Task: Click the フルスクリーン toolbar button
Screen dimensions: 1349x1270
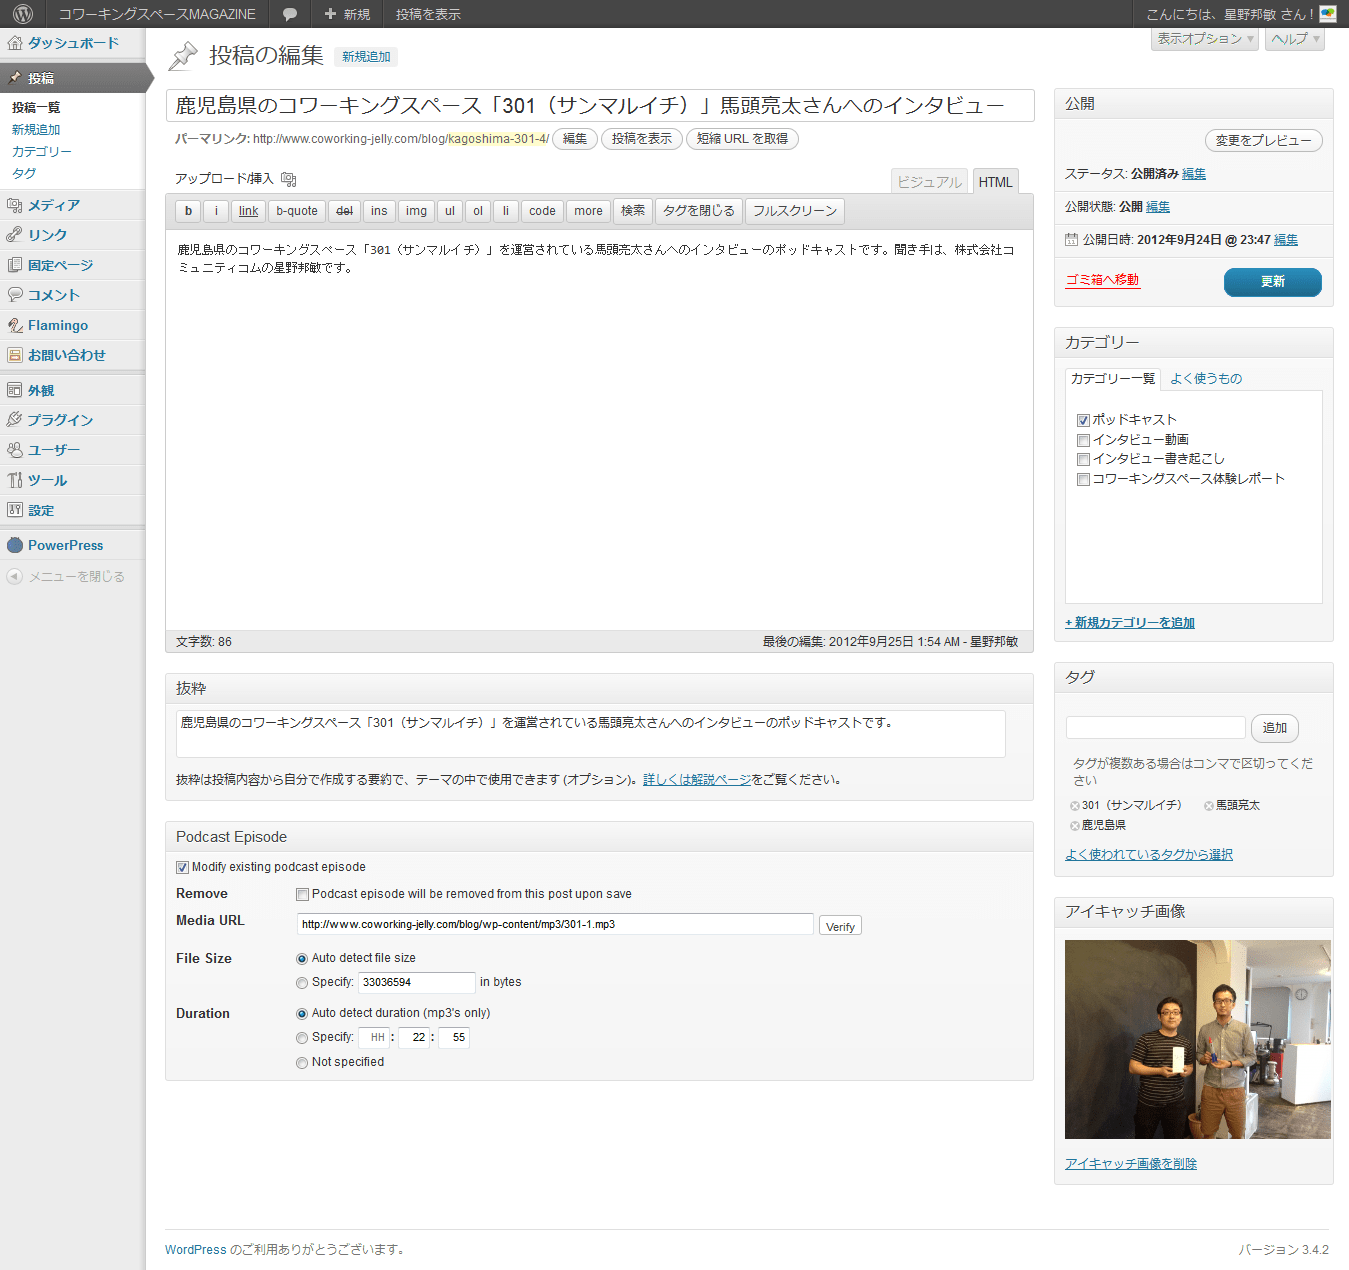Action: (795, 211)
